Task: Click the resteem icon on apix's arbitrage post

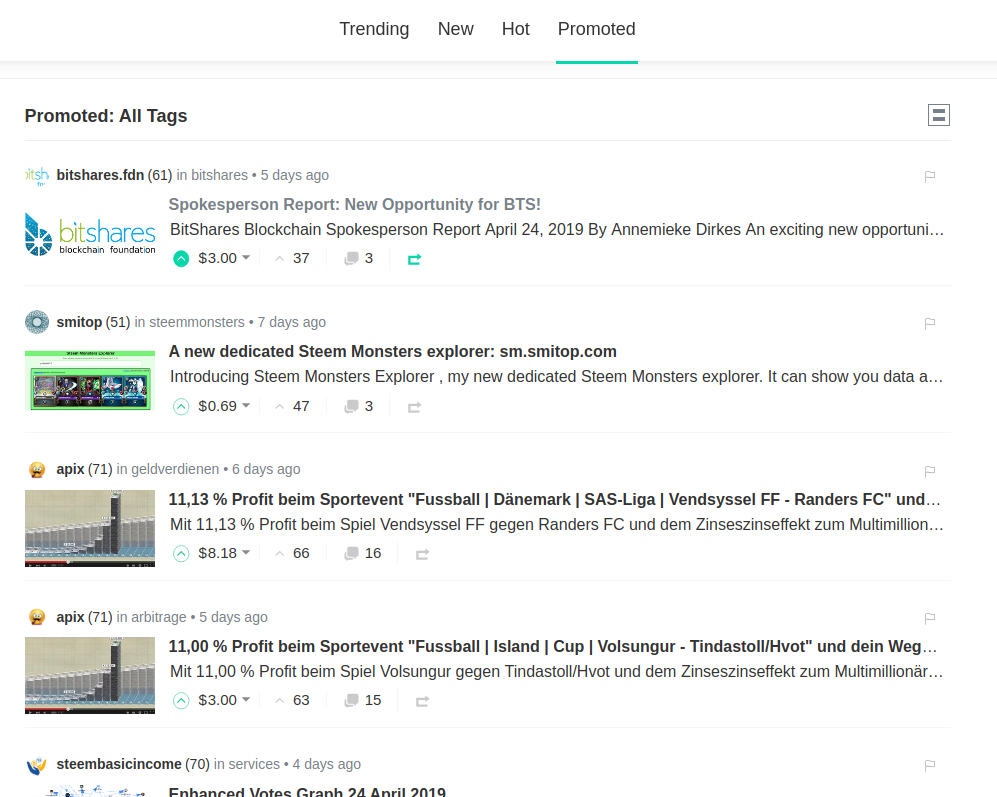Action: pos(421,700)
